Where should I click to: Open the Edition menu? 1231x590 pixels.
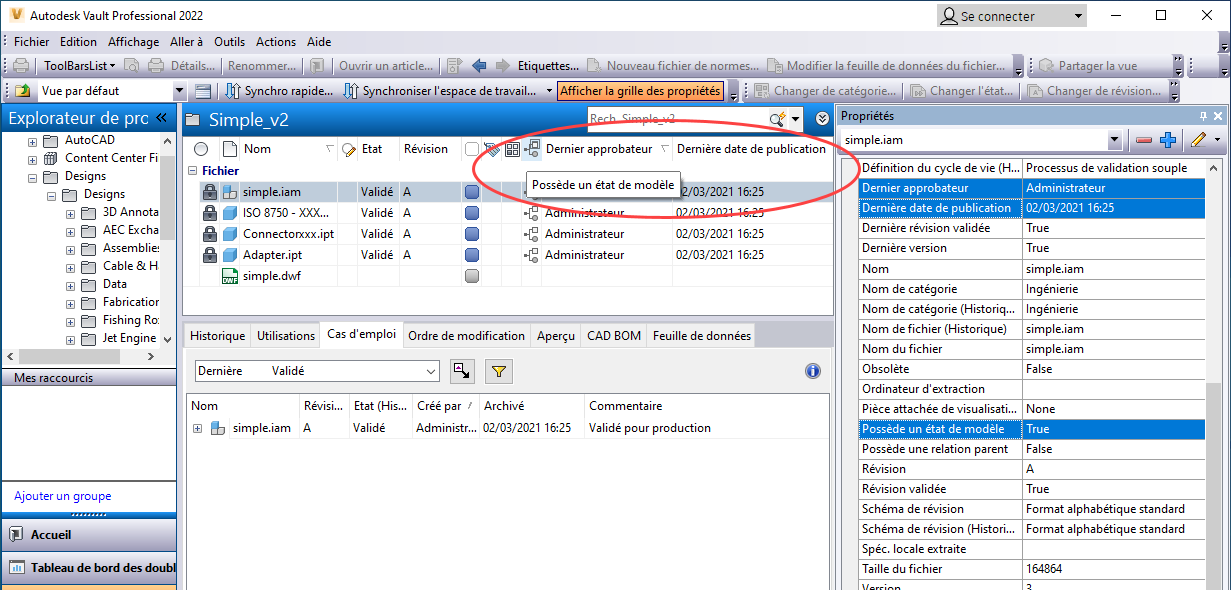[x=78, y=42]
